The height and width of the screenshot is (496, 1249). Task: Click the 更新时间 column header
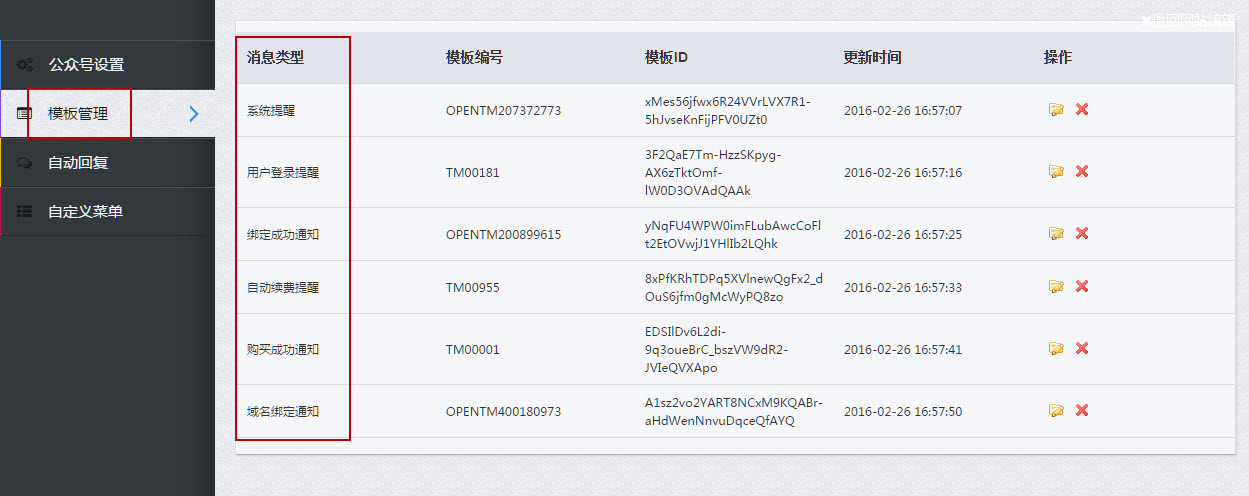point(872,58)
